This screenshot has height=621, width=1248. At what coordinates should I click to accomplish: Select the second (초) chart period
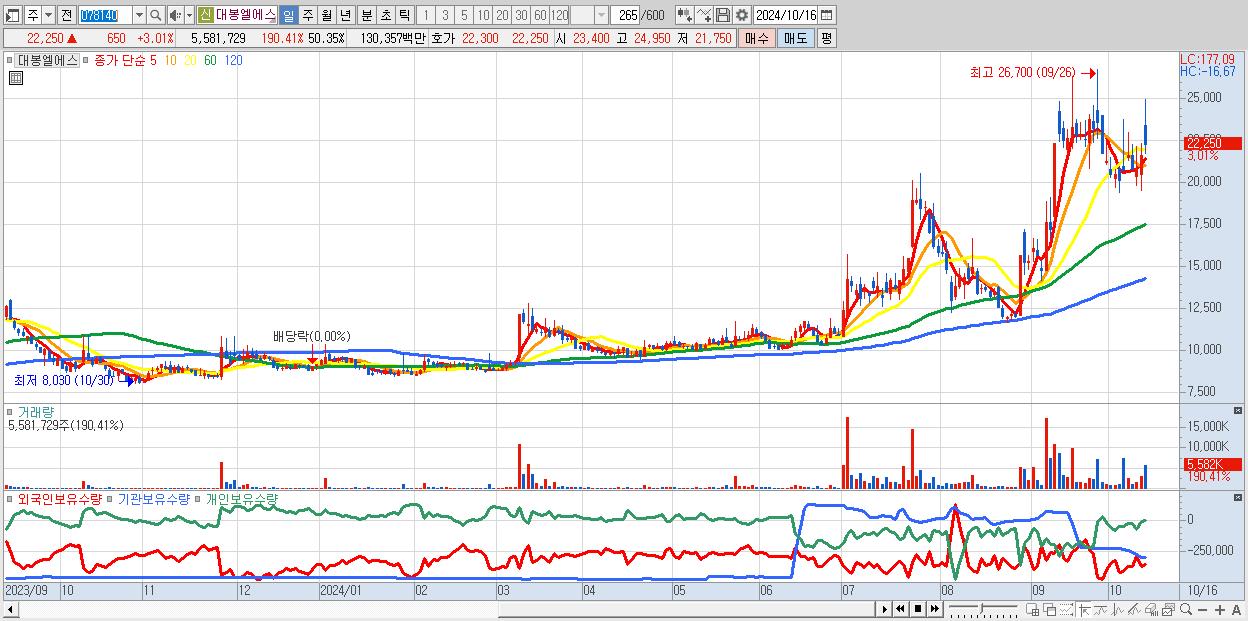(x=385, y=15)
